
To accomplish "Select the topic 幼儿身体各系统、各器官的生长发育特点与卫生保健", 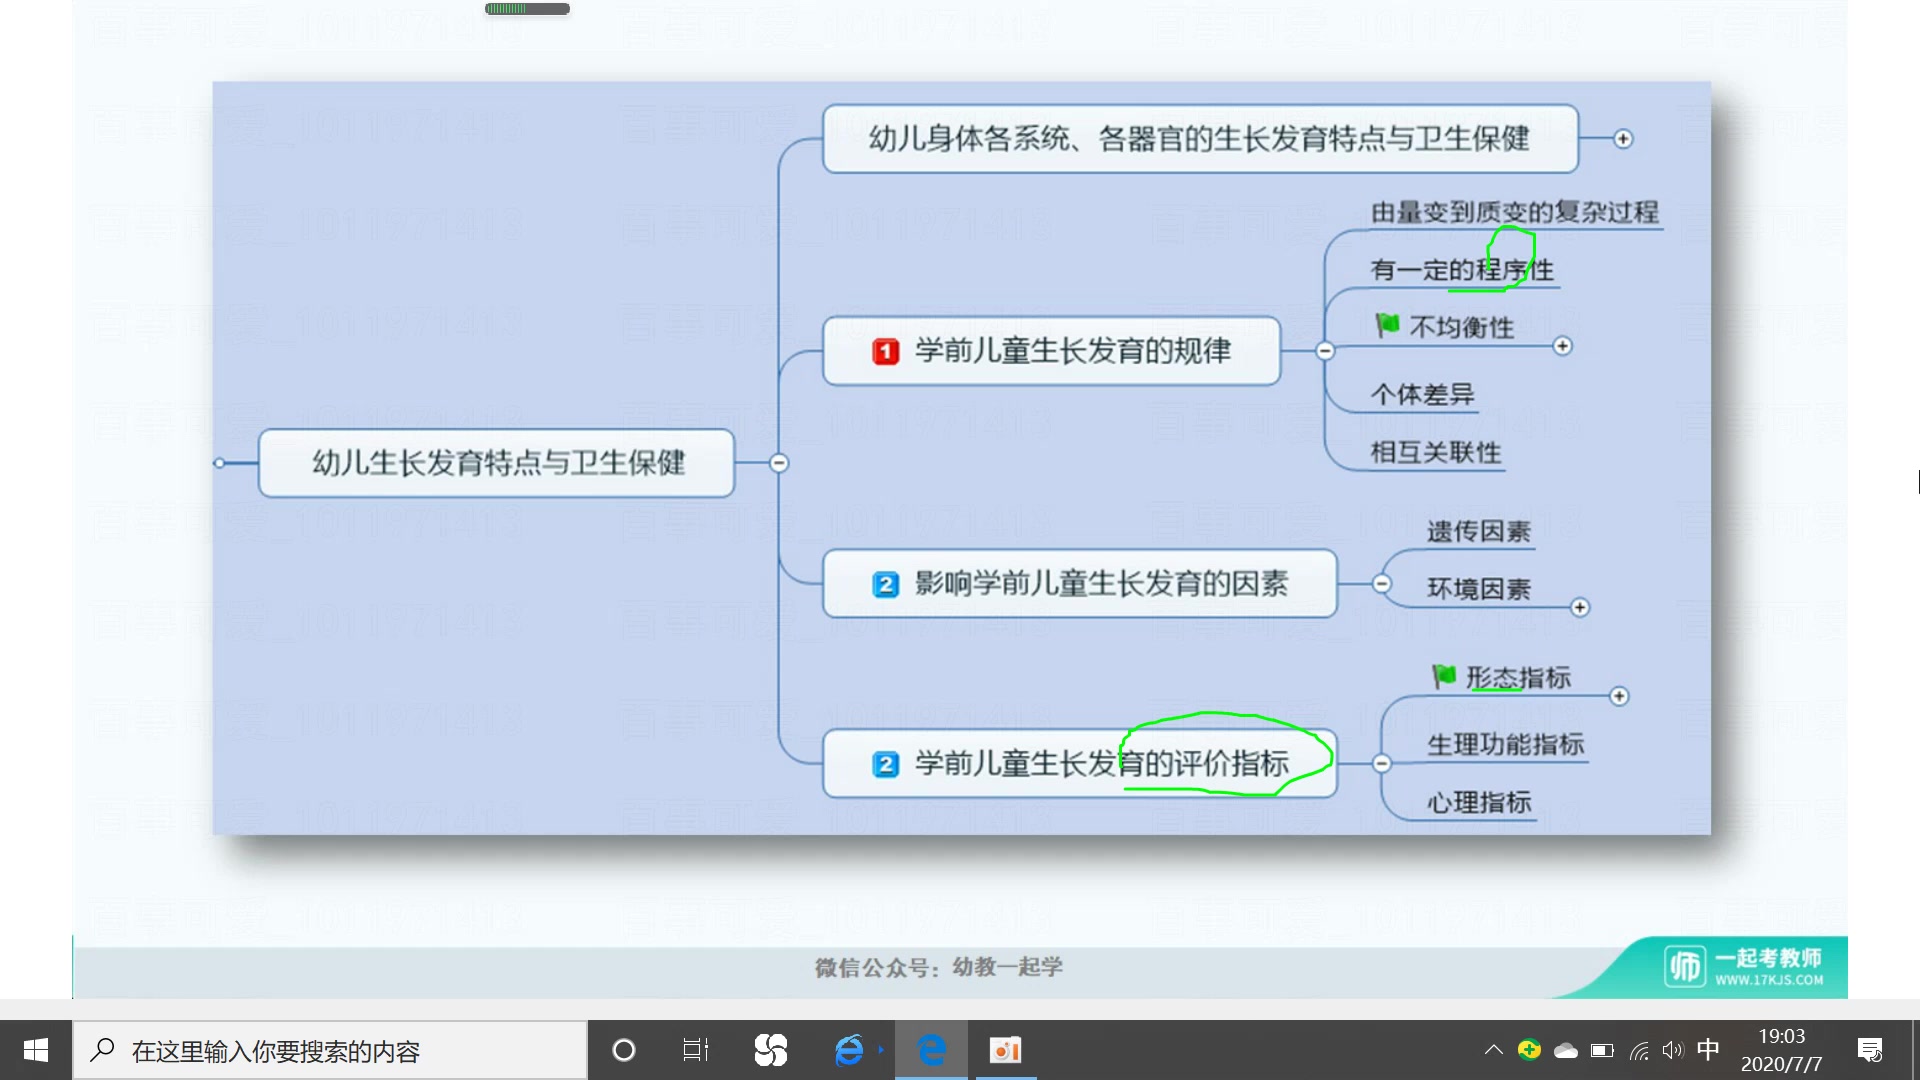I will pyautogui.click(x=1200, y=139).
